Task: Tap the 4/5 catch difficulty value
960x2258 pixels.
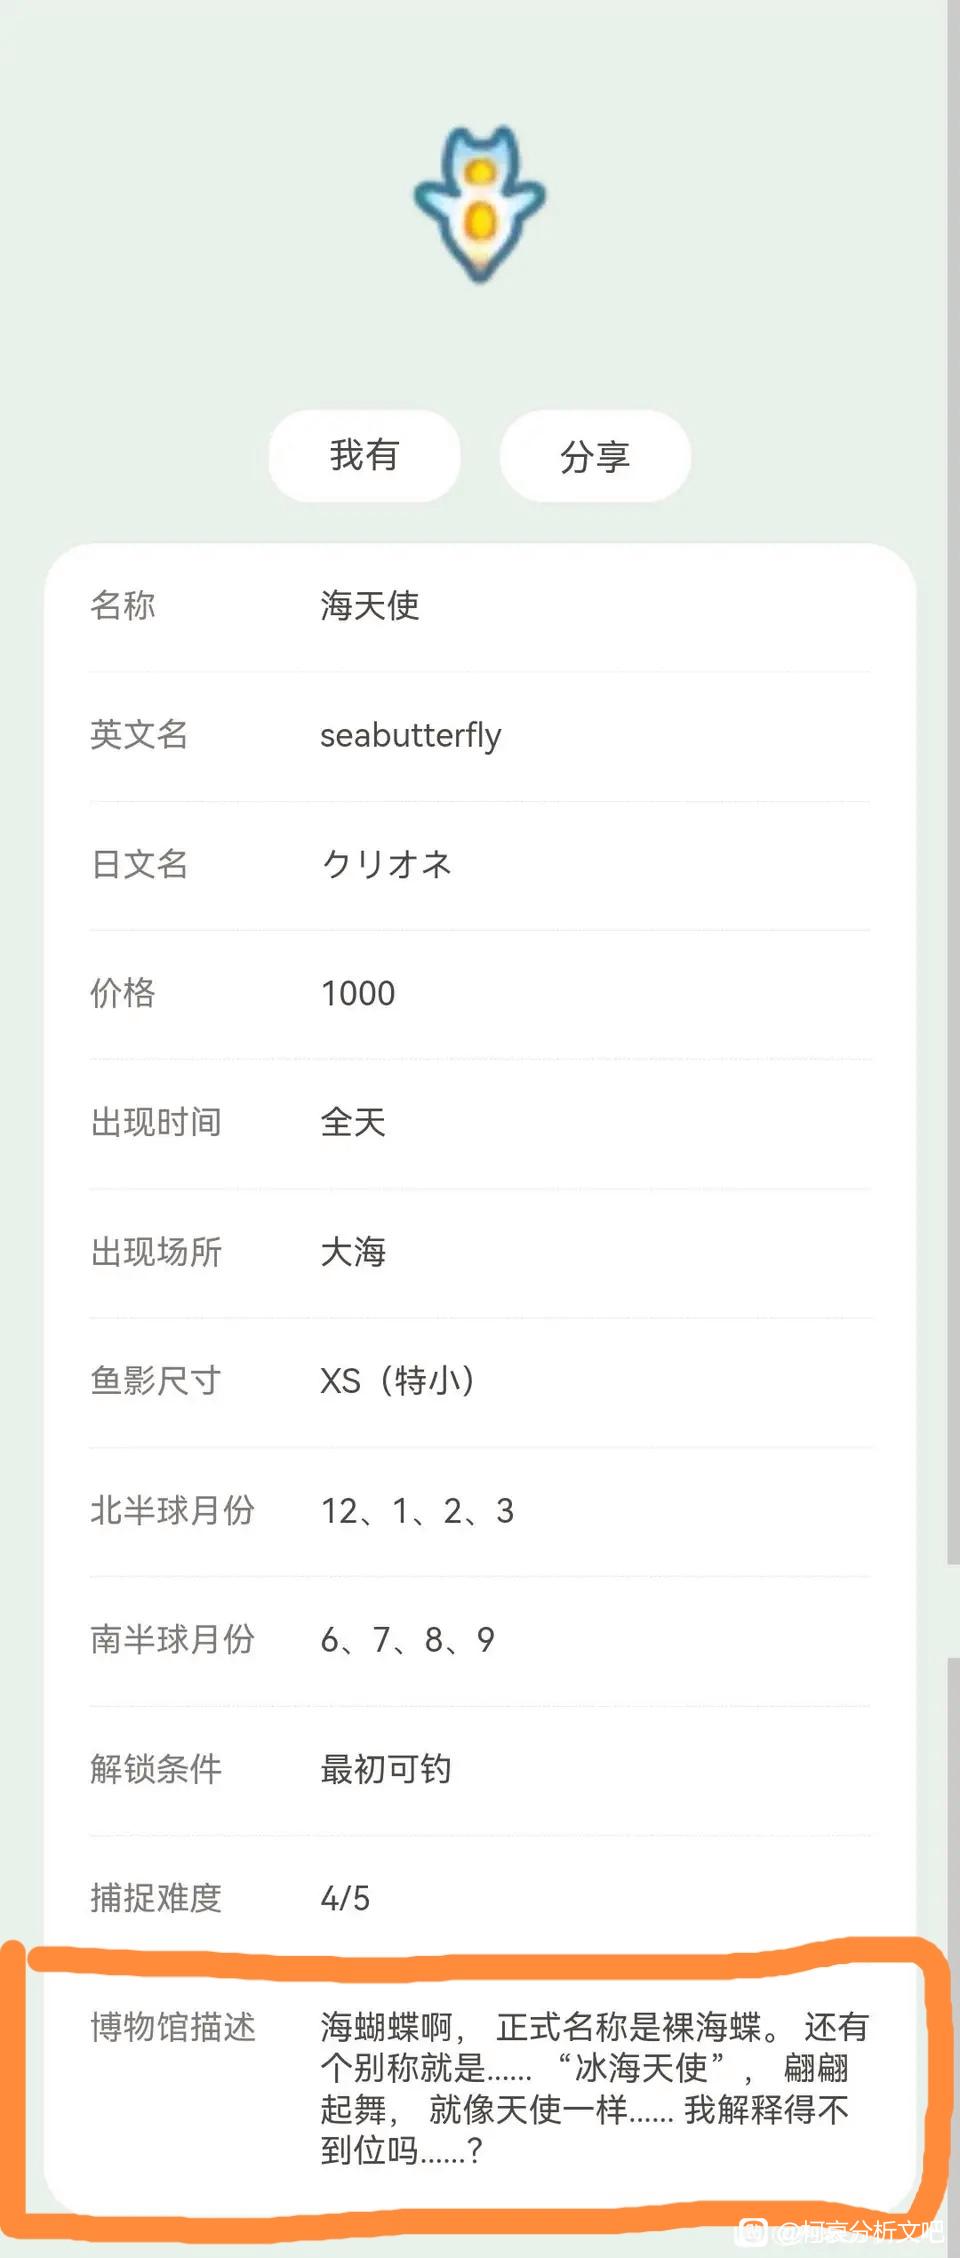Action: tap(345, 1898)
